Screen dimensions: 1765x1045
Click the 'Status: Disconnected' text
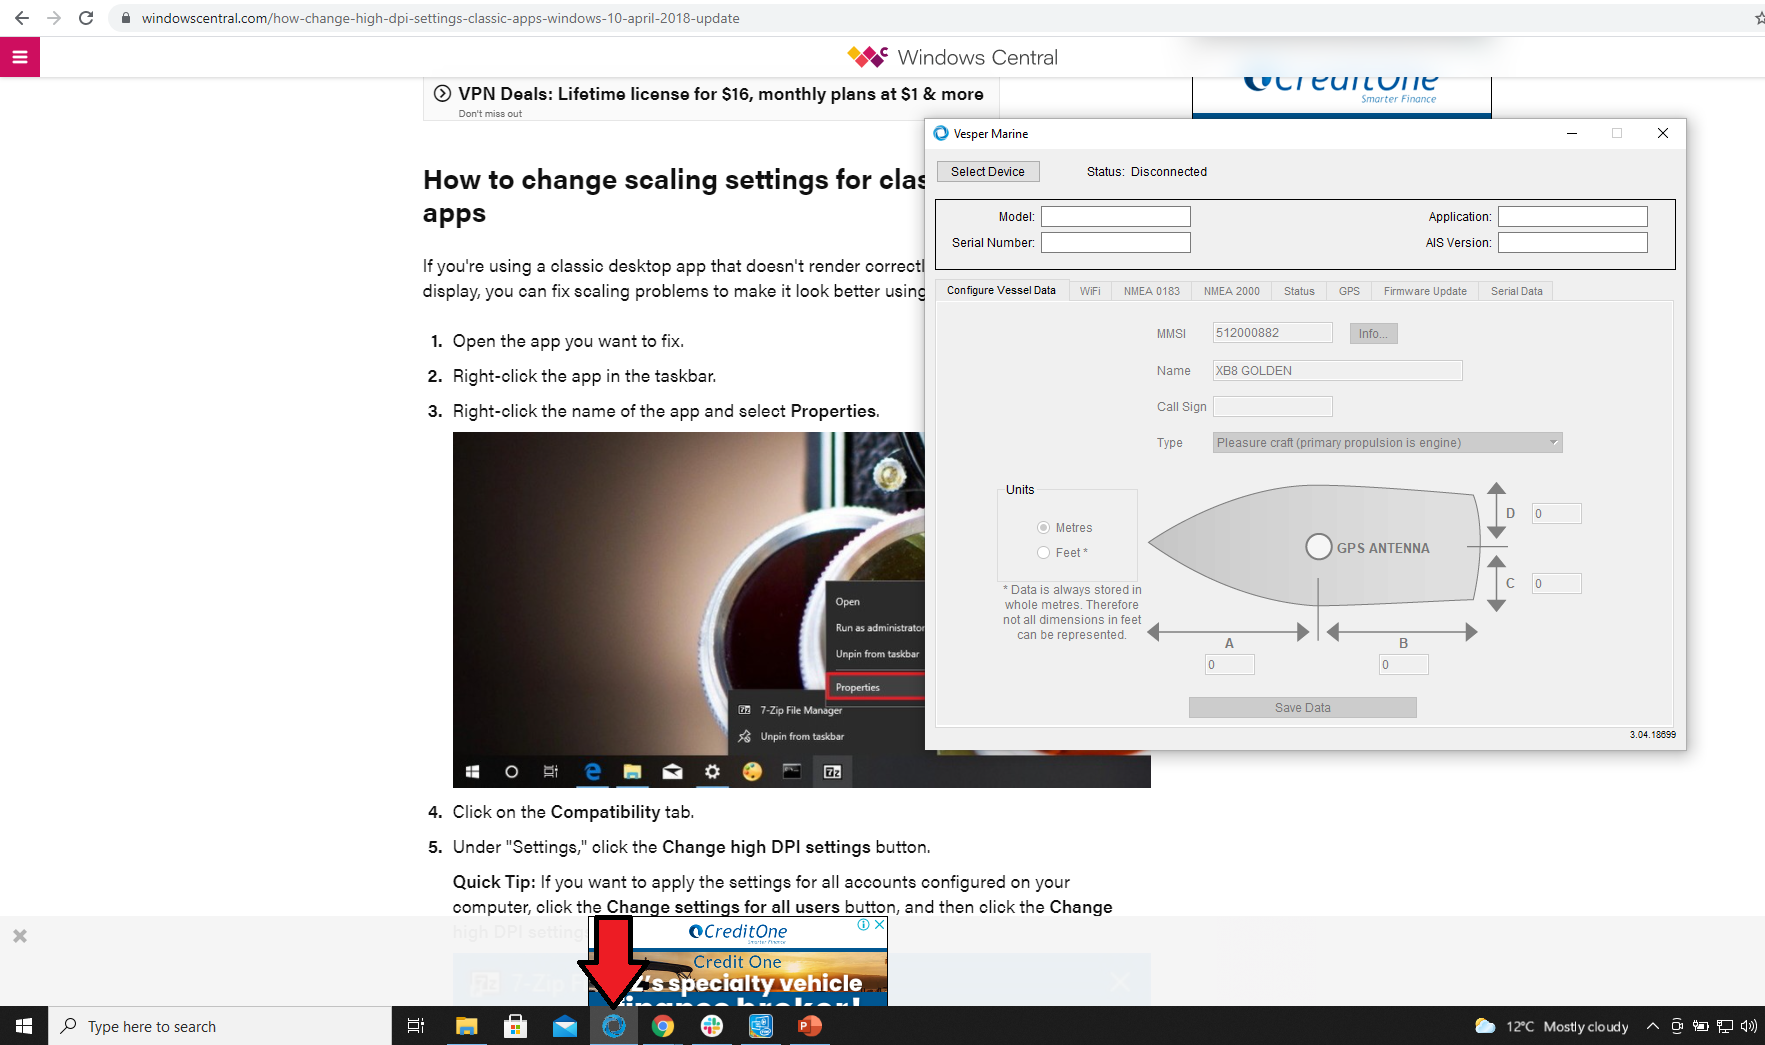pyautogui.click(x=1147, y=172)
